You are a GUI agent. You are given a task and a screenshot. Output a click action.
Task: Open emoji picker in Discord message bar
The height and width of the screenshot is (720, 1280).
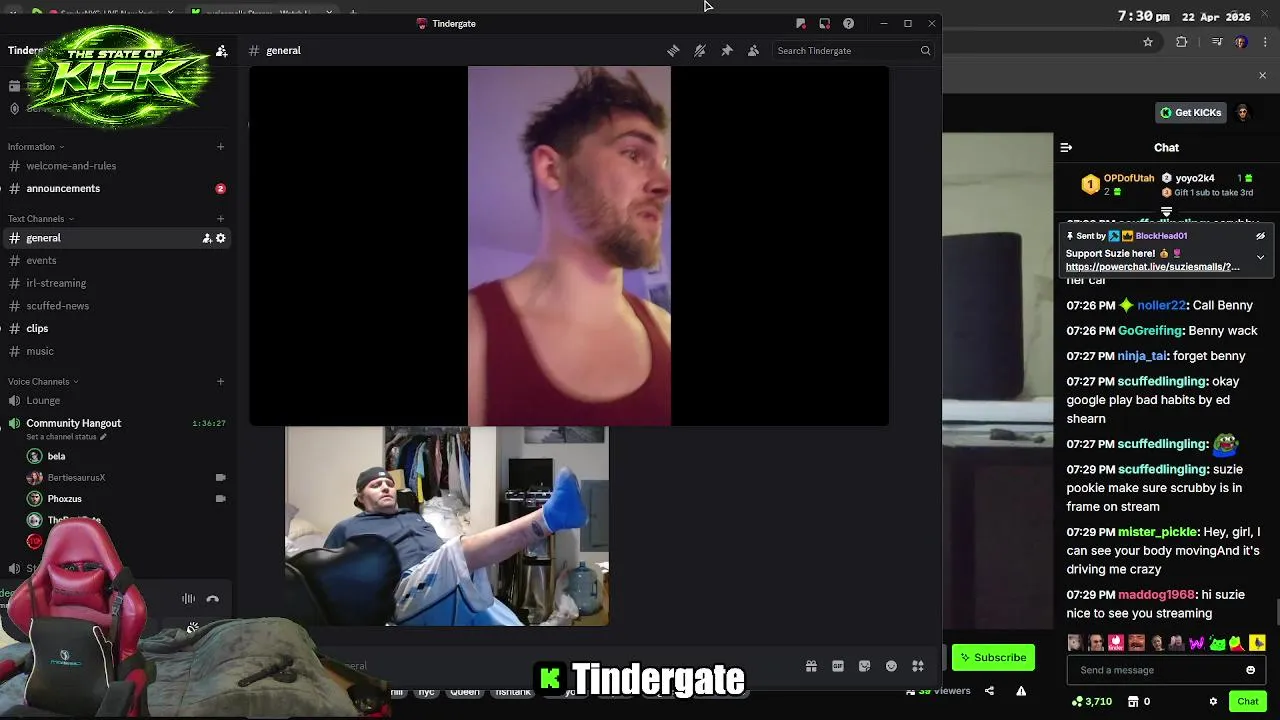coord(891,666)
